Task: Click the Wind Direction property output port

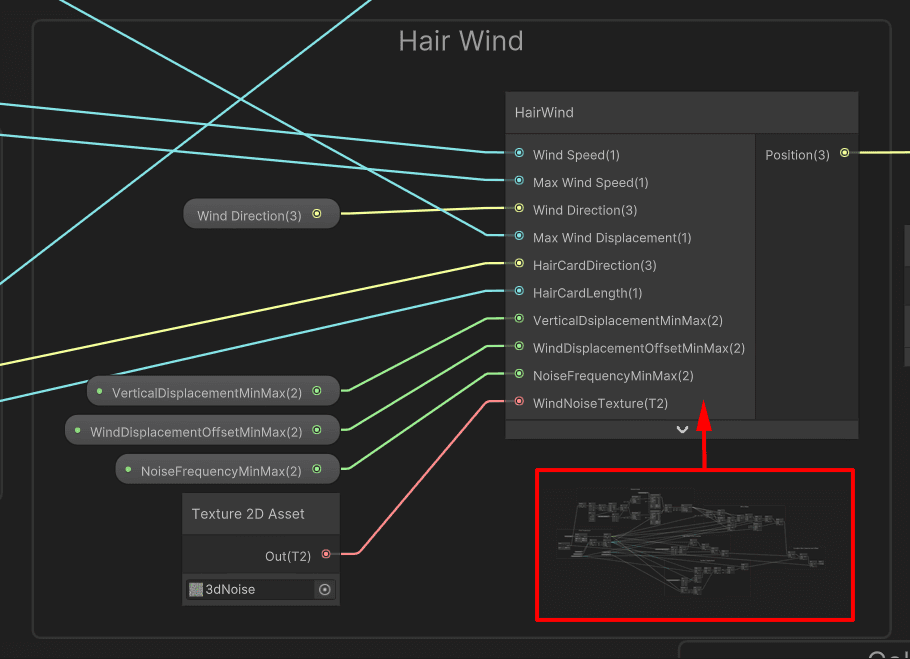Action: pos(317,214)
